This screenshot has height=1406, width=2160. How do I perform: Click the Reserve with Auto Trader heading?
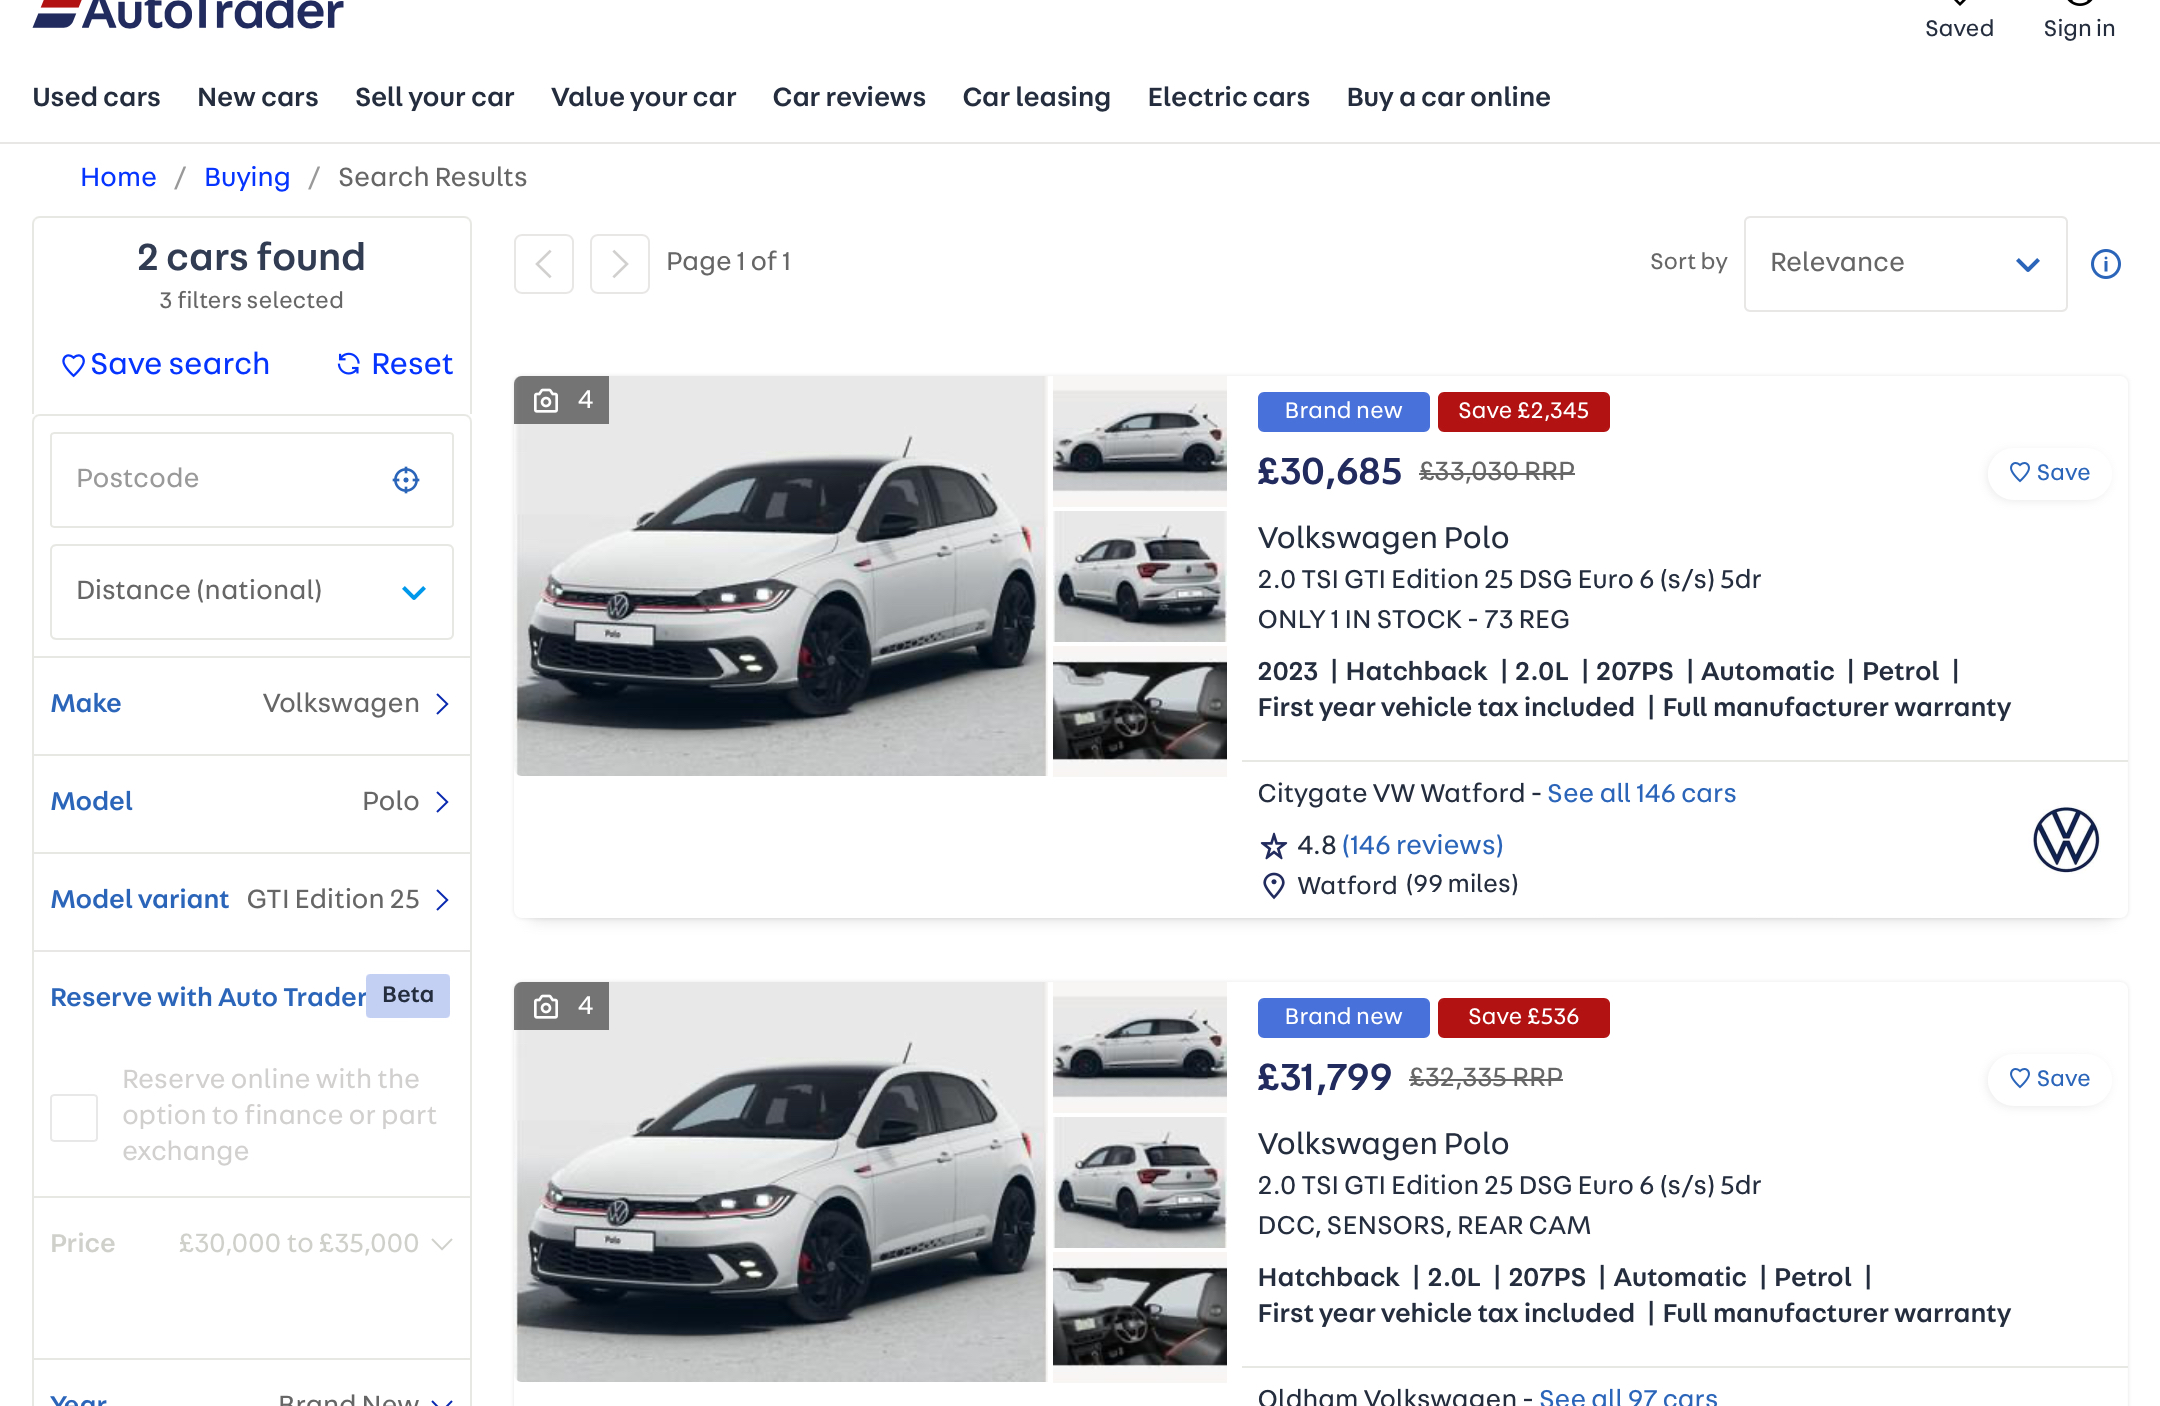point(208,998)
